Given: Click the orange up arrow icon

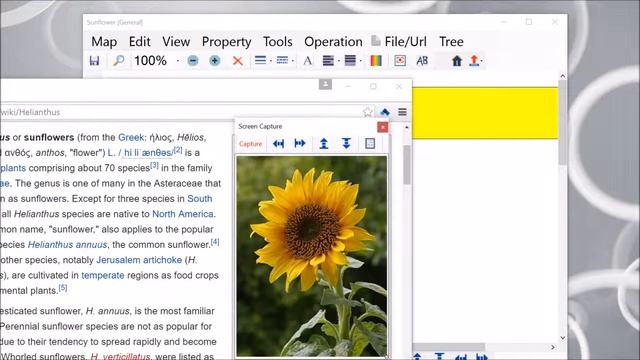Looking at the screenshot, I should pyautogui.click(x=474, y=60).
